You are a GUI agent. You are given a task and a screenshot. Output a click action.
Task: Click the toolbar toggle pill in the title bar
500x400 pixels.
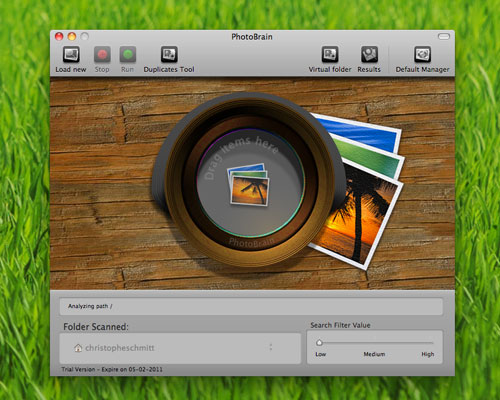pos(444,36)
